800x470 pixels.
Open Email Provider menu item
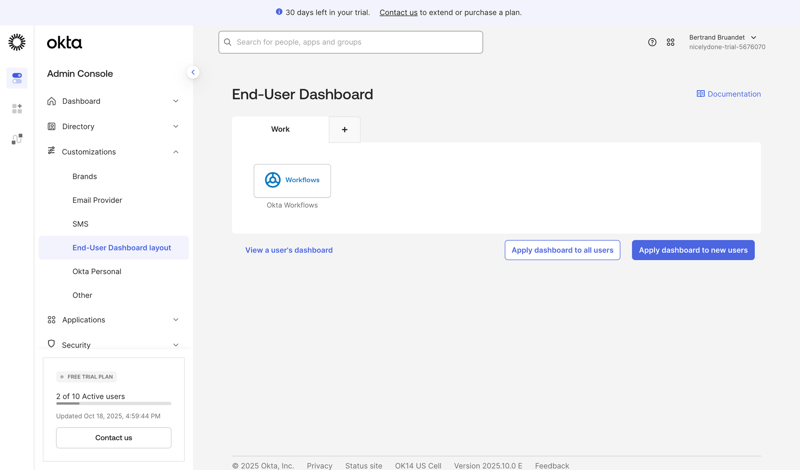(x=97, y=200)
